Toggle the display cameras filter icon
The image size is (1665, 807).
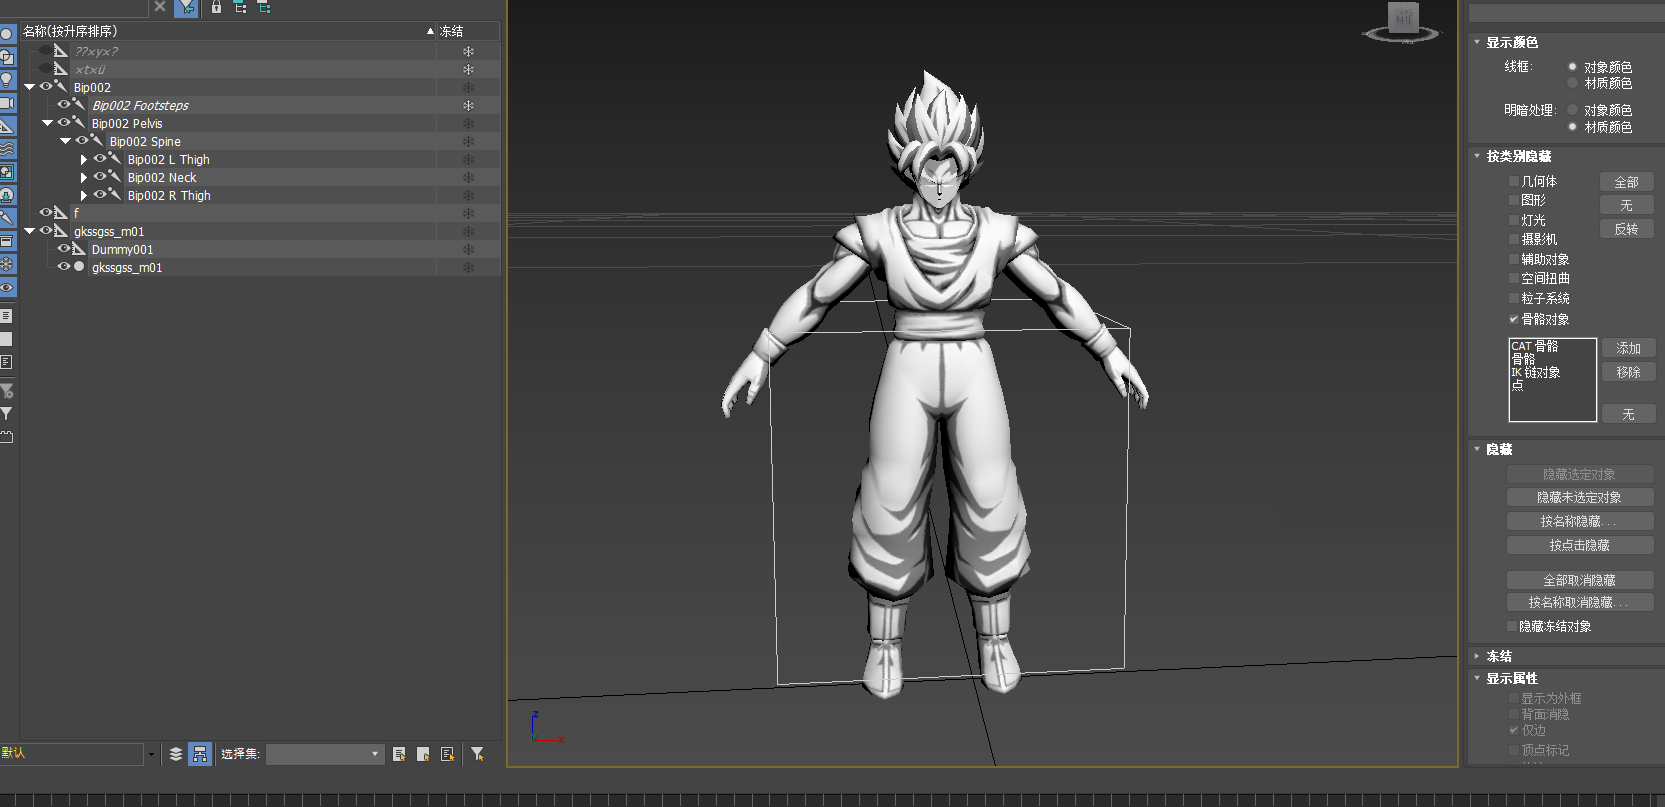coord(7,103)
